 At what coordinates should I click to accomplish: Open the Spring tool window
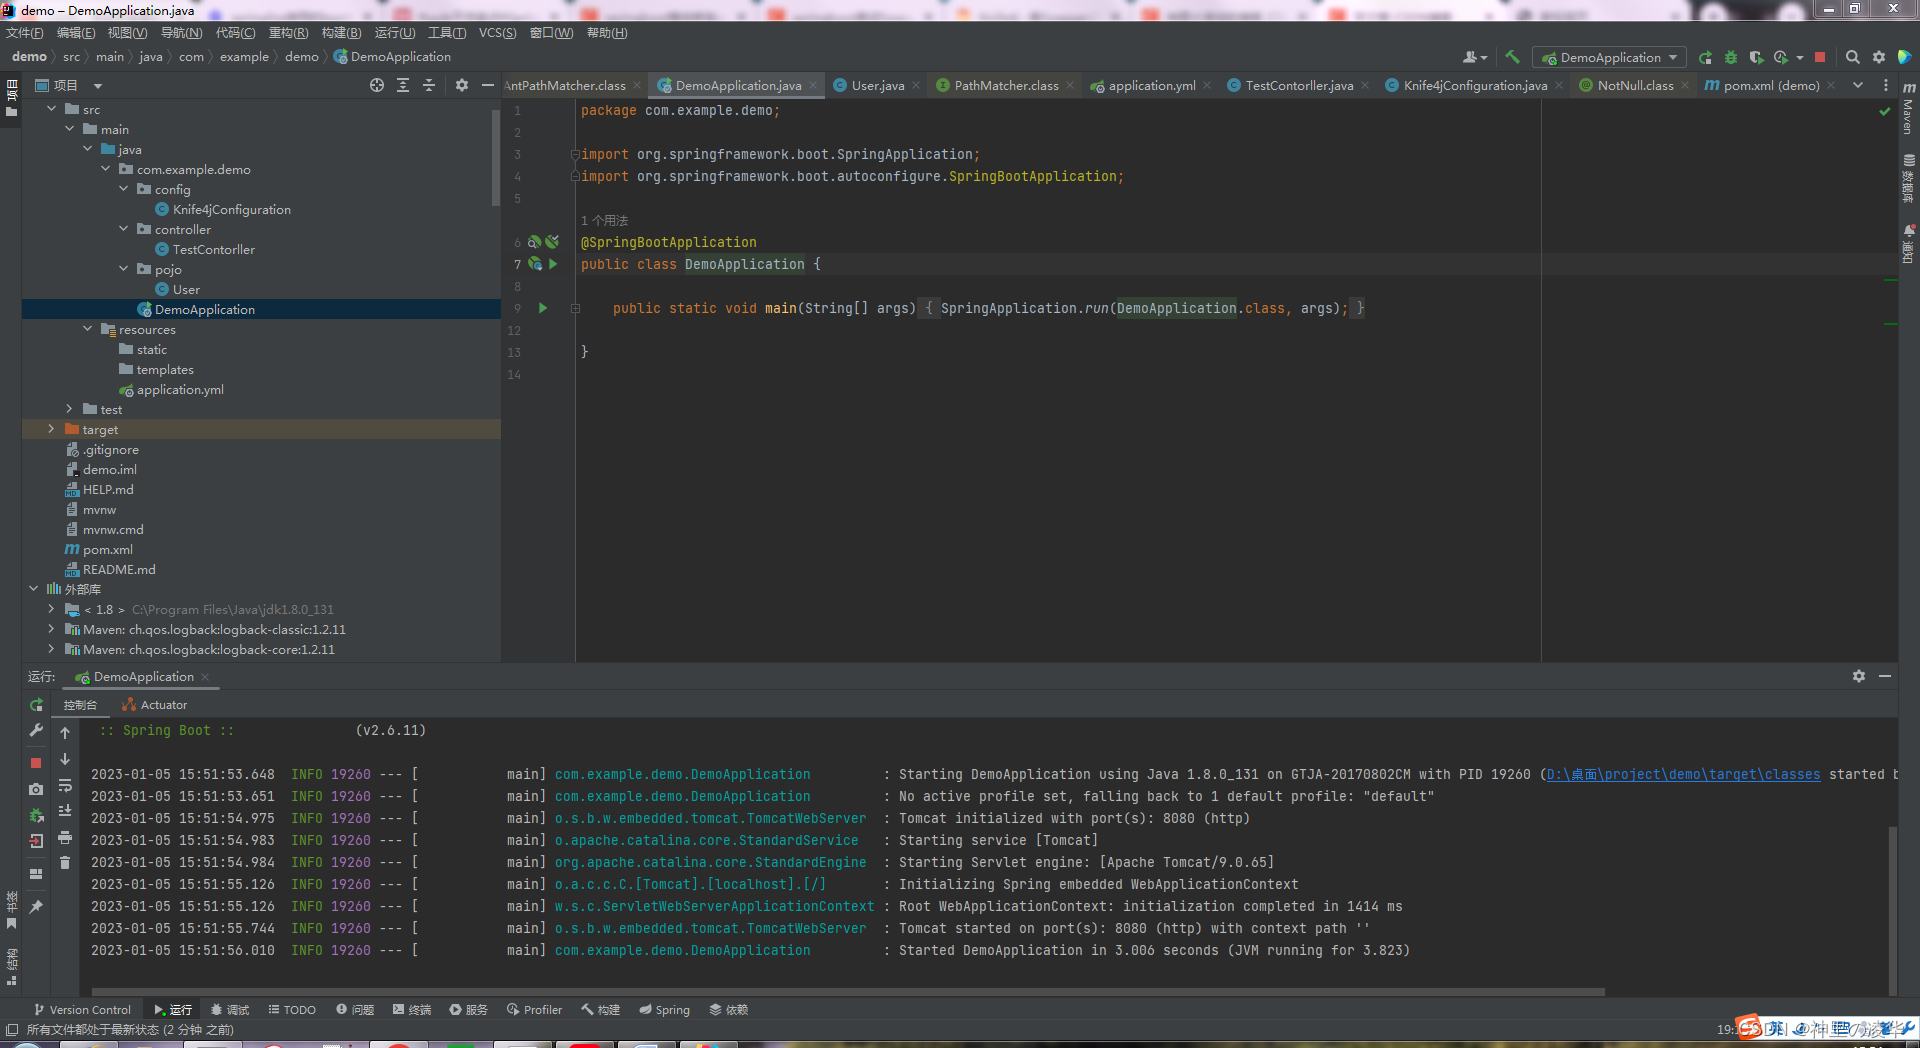[665, 1010]
